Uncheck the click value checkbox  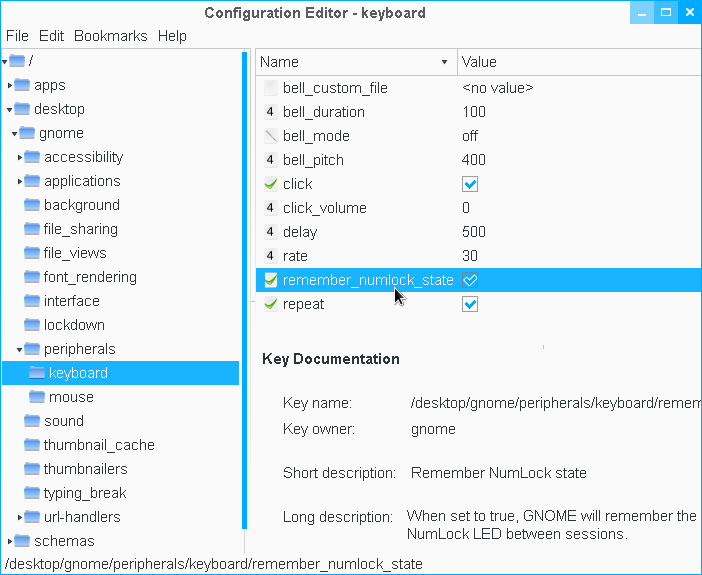[470, 184]
